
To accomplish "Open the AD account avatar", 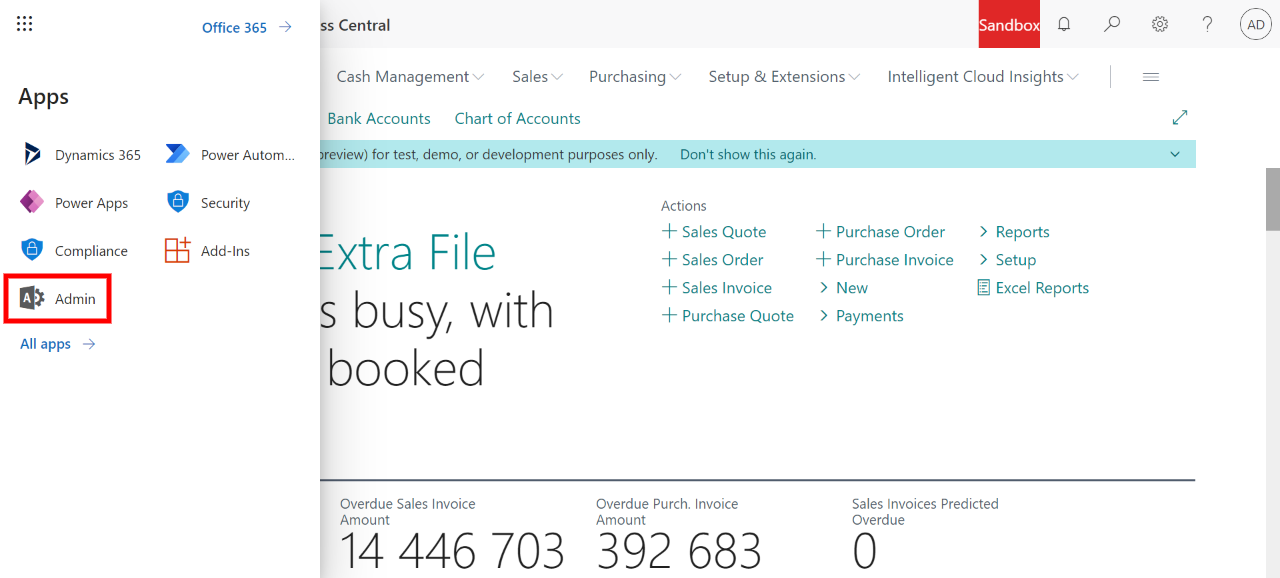I will point(1256,24).
